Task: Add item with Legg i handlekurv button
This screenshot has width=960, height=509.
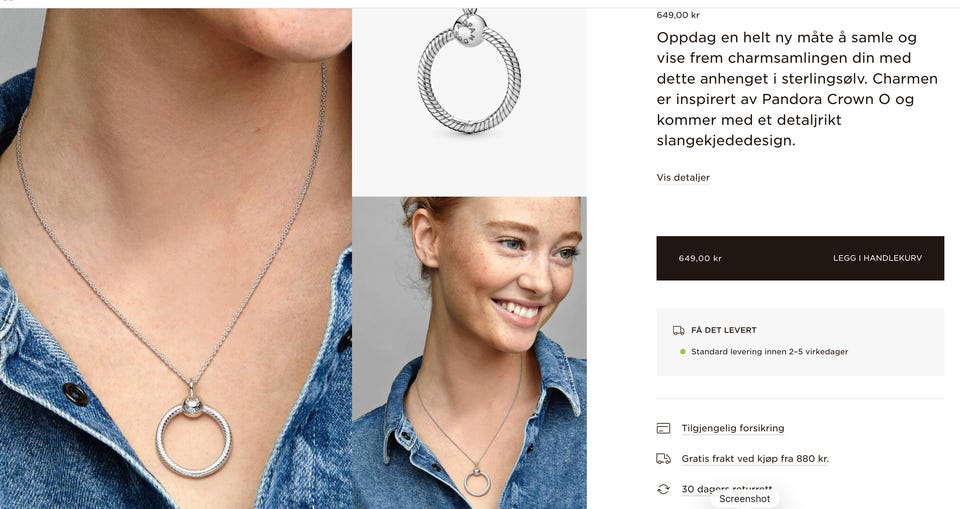Action: [x=800, y=258]
